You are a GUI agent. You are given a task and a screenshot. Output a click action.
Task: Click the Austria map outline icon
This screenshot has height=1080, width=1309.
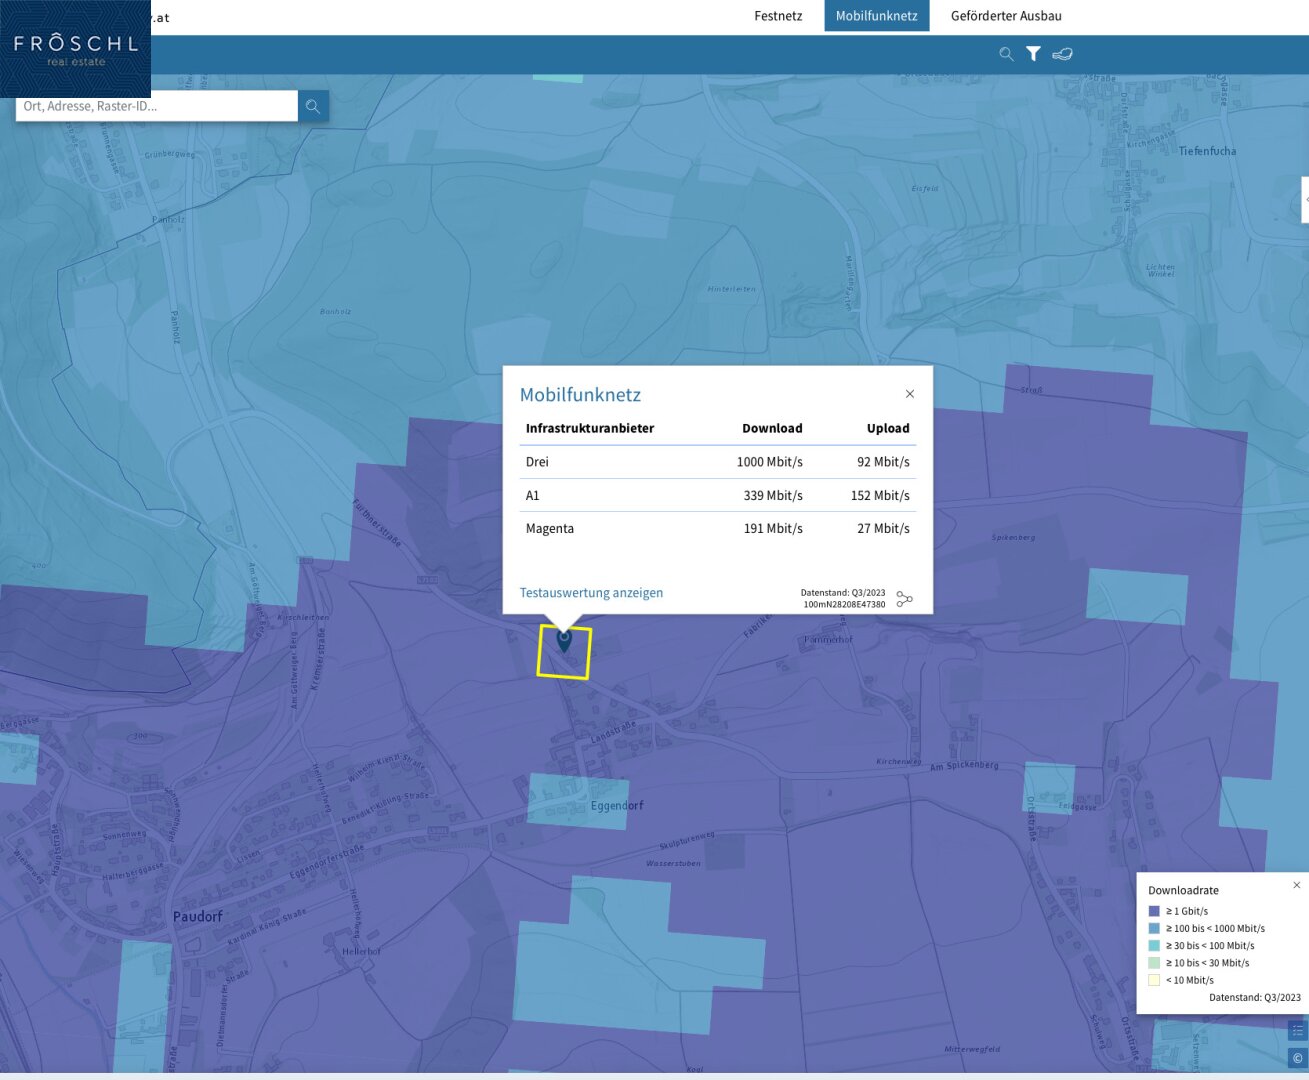1062,54
